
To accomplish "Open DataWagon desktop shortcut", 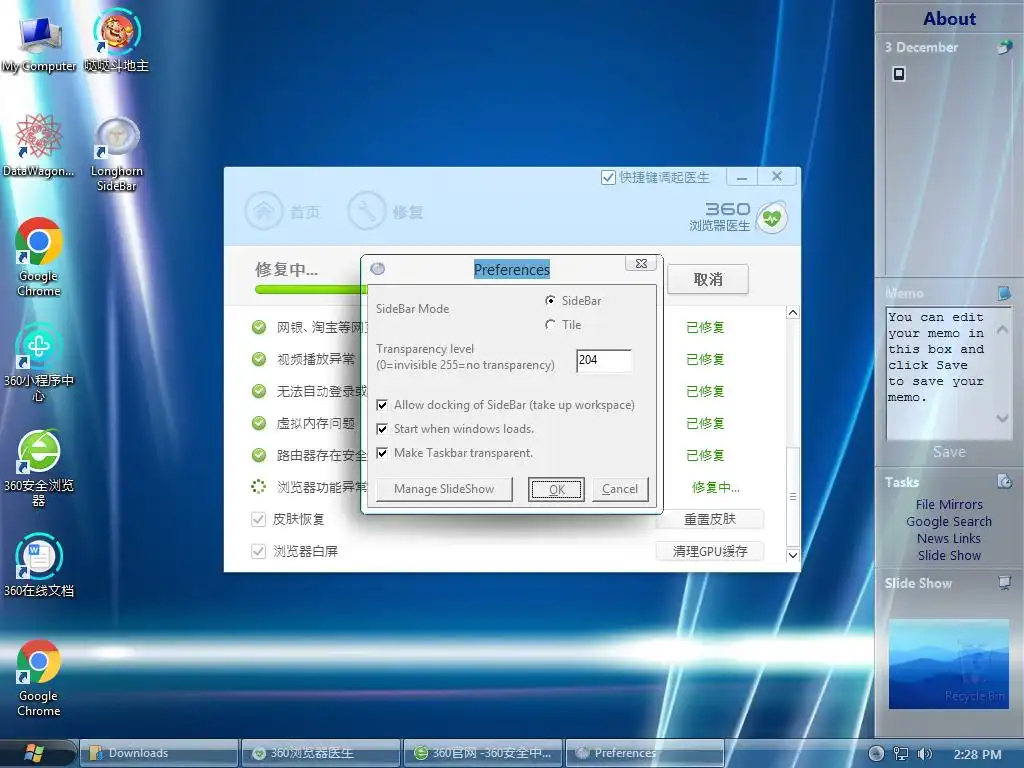I will (39, 145).
